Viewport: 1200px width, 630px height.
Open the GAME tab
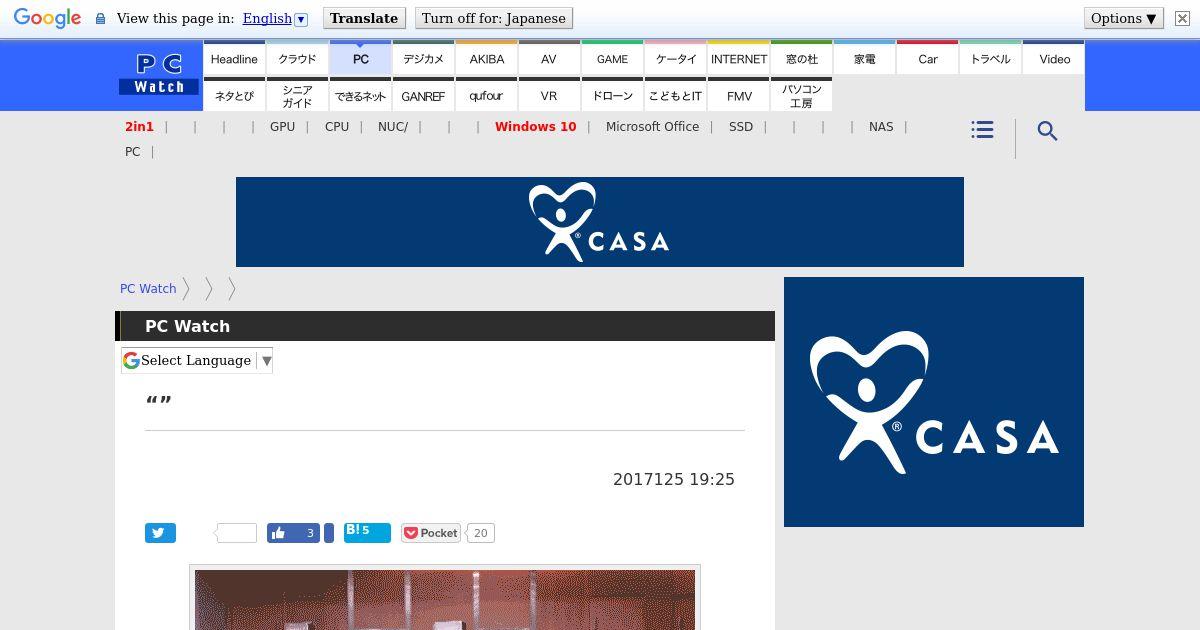613,58
